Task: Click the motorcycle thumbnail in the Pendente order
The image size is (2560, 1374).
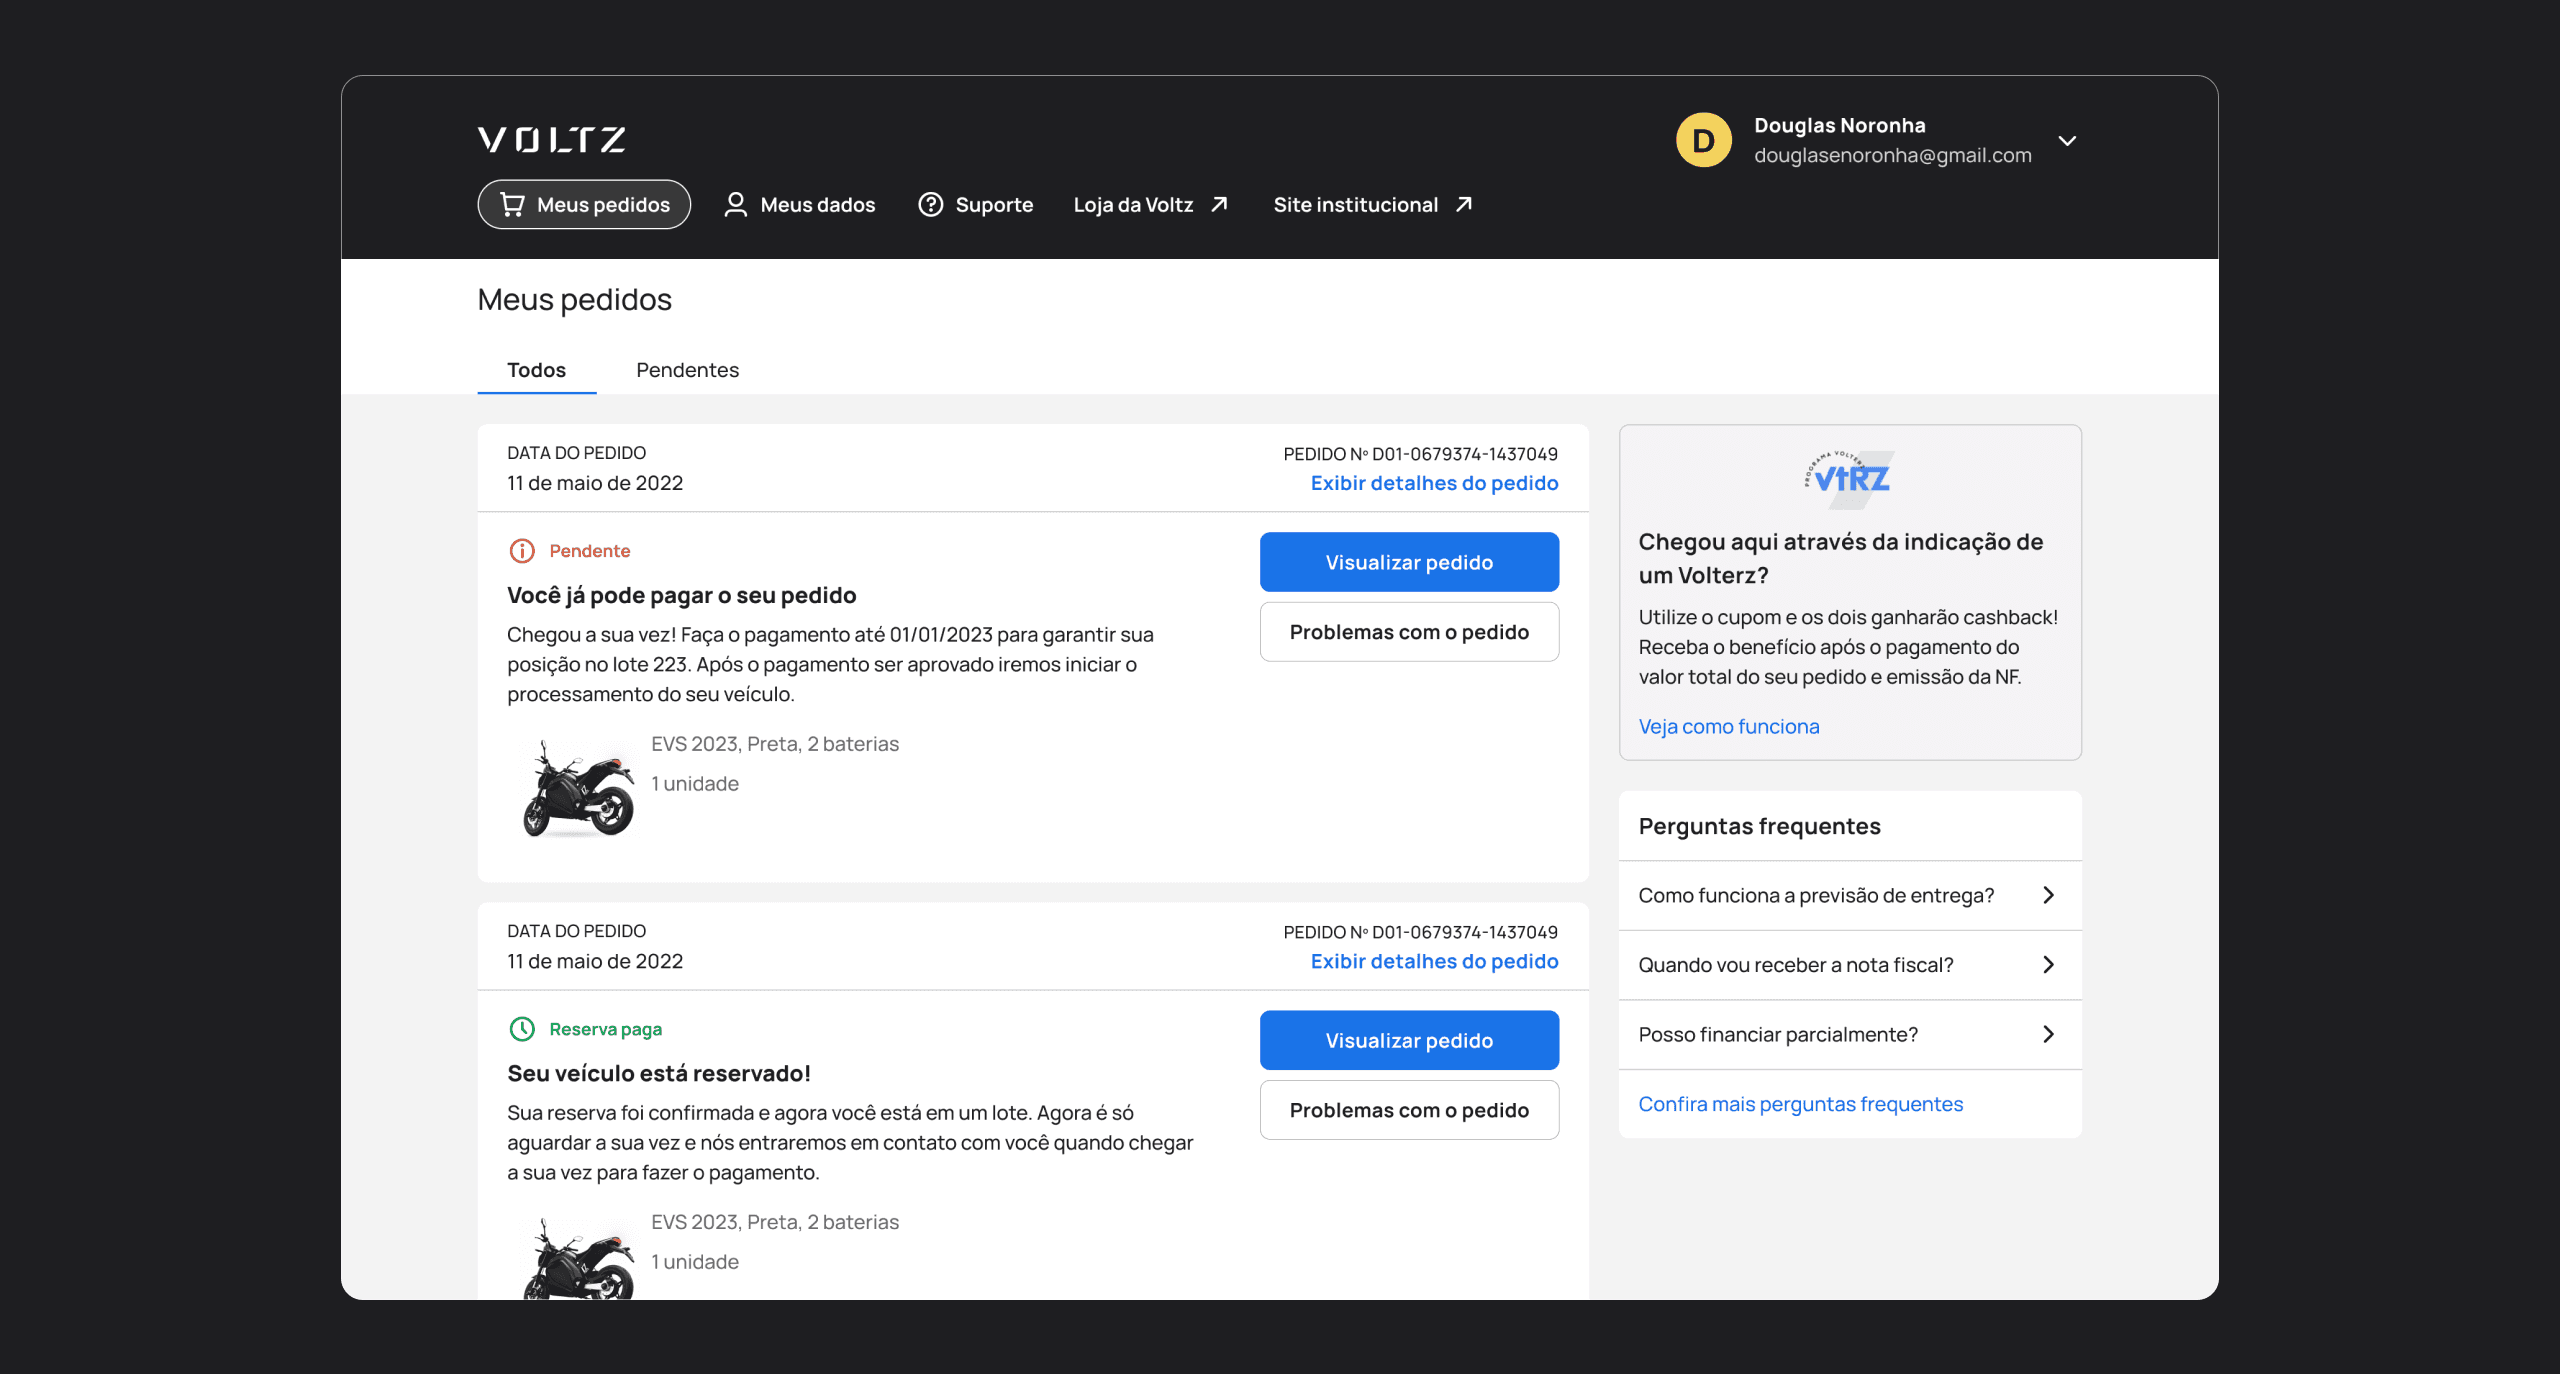Action: pos(578,788)
